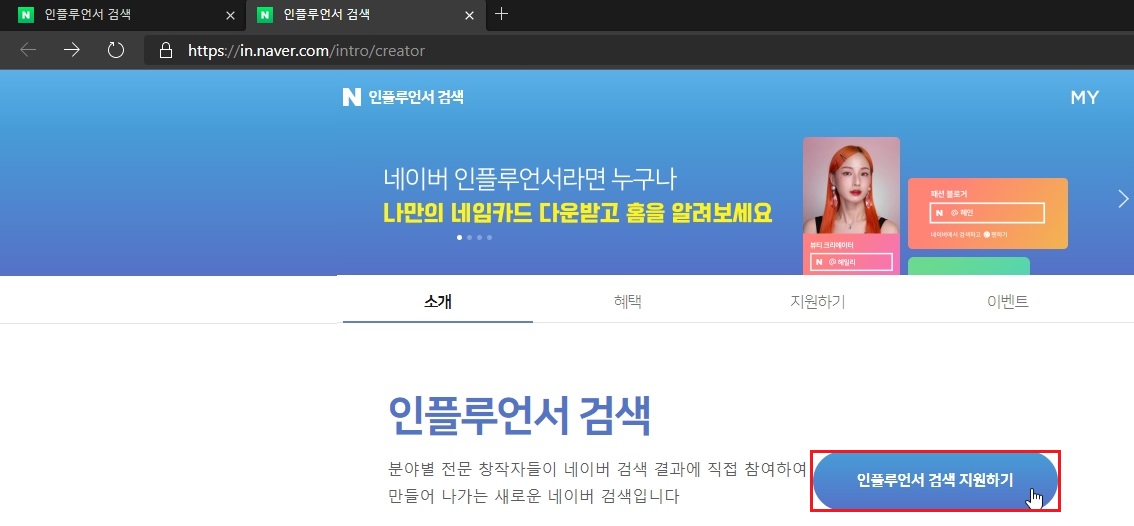Open the 소개 tab
Image resolution: width=1134 pixels, height=526 pixels.
point(438,302)
